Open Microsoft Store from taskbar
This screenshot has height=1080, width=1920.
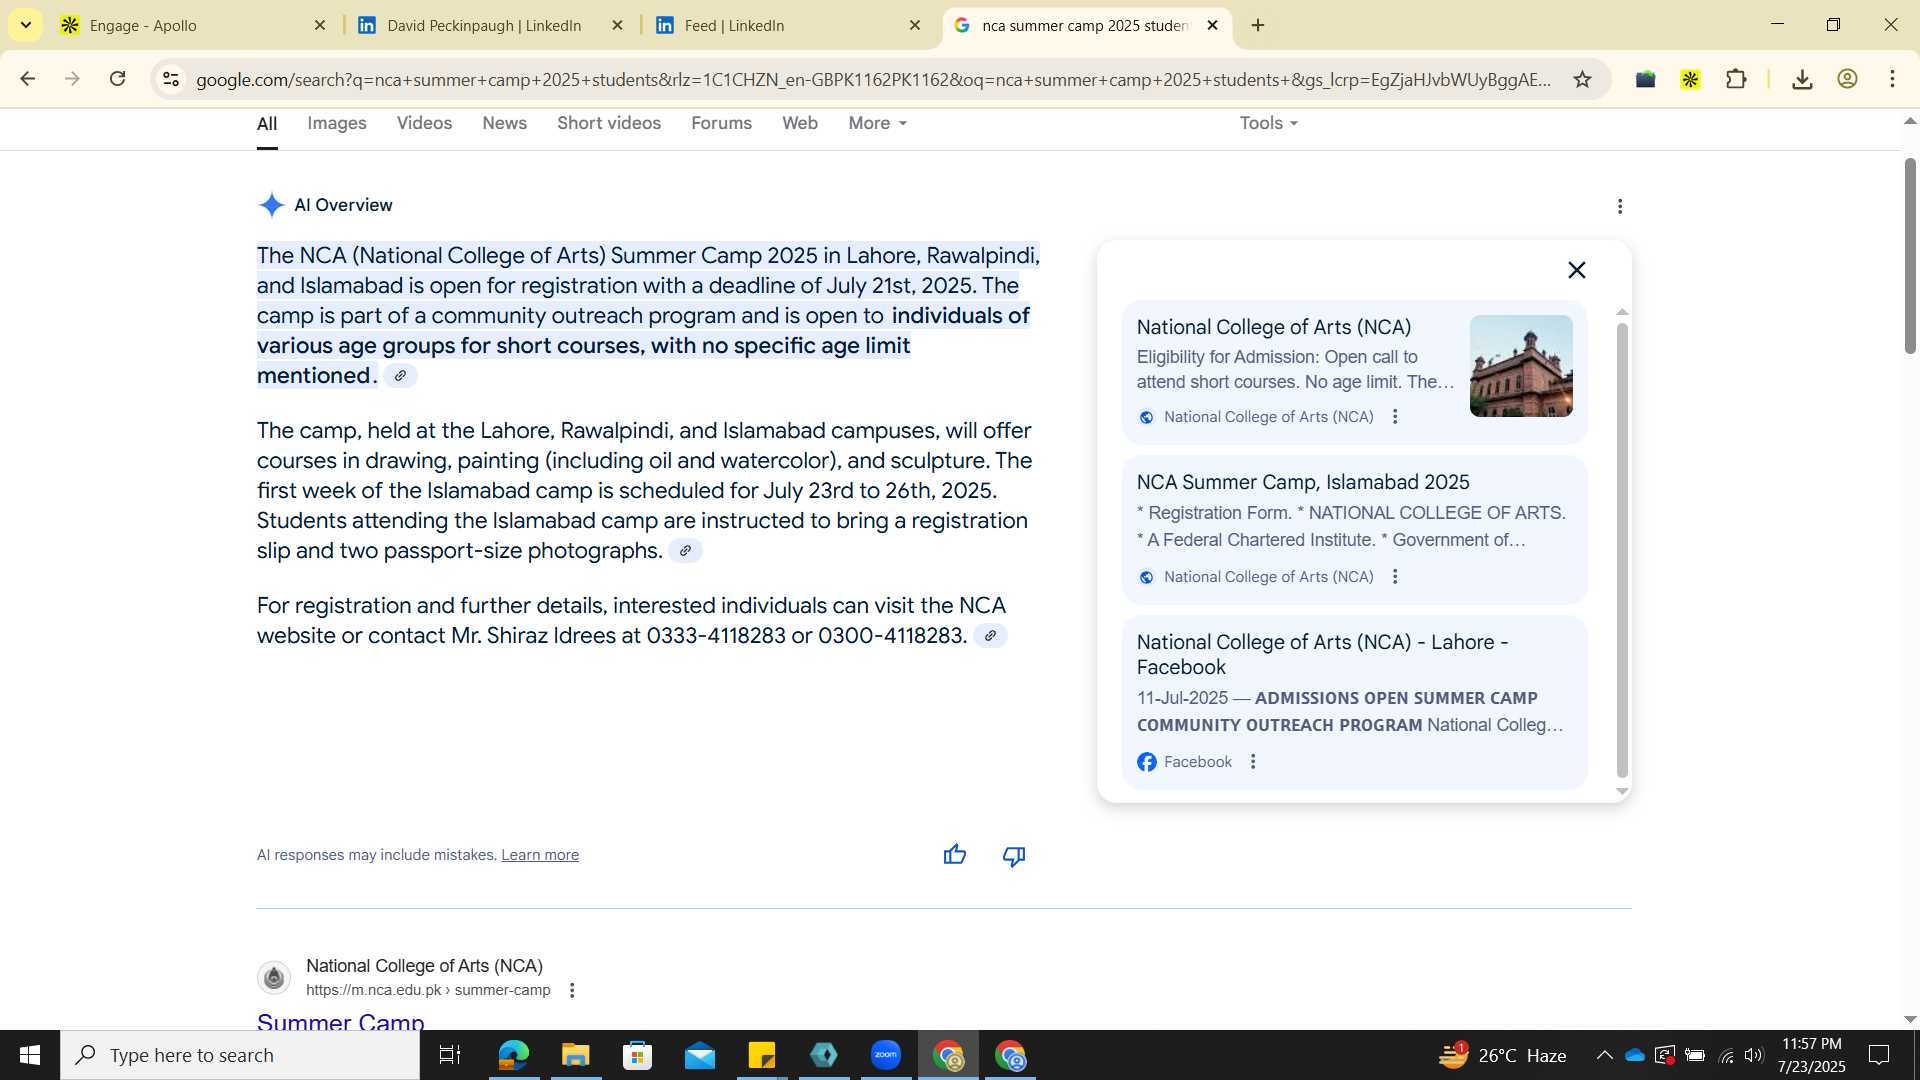pyautogui.click(x=637, y=1055)
